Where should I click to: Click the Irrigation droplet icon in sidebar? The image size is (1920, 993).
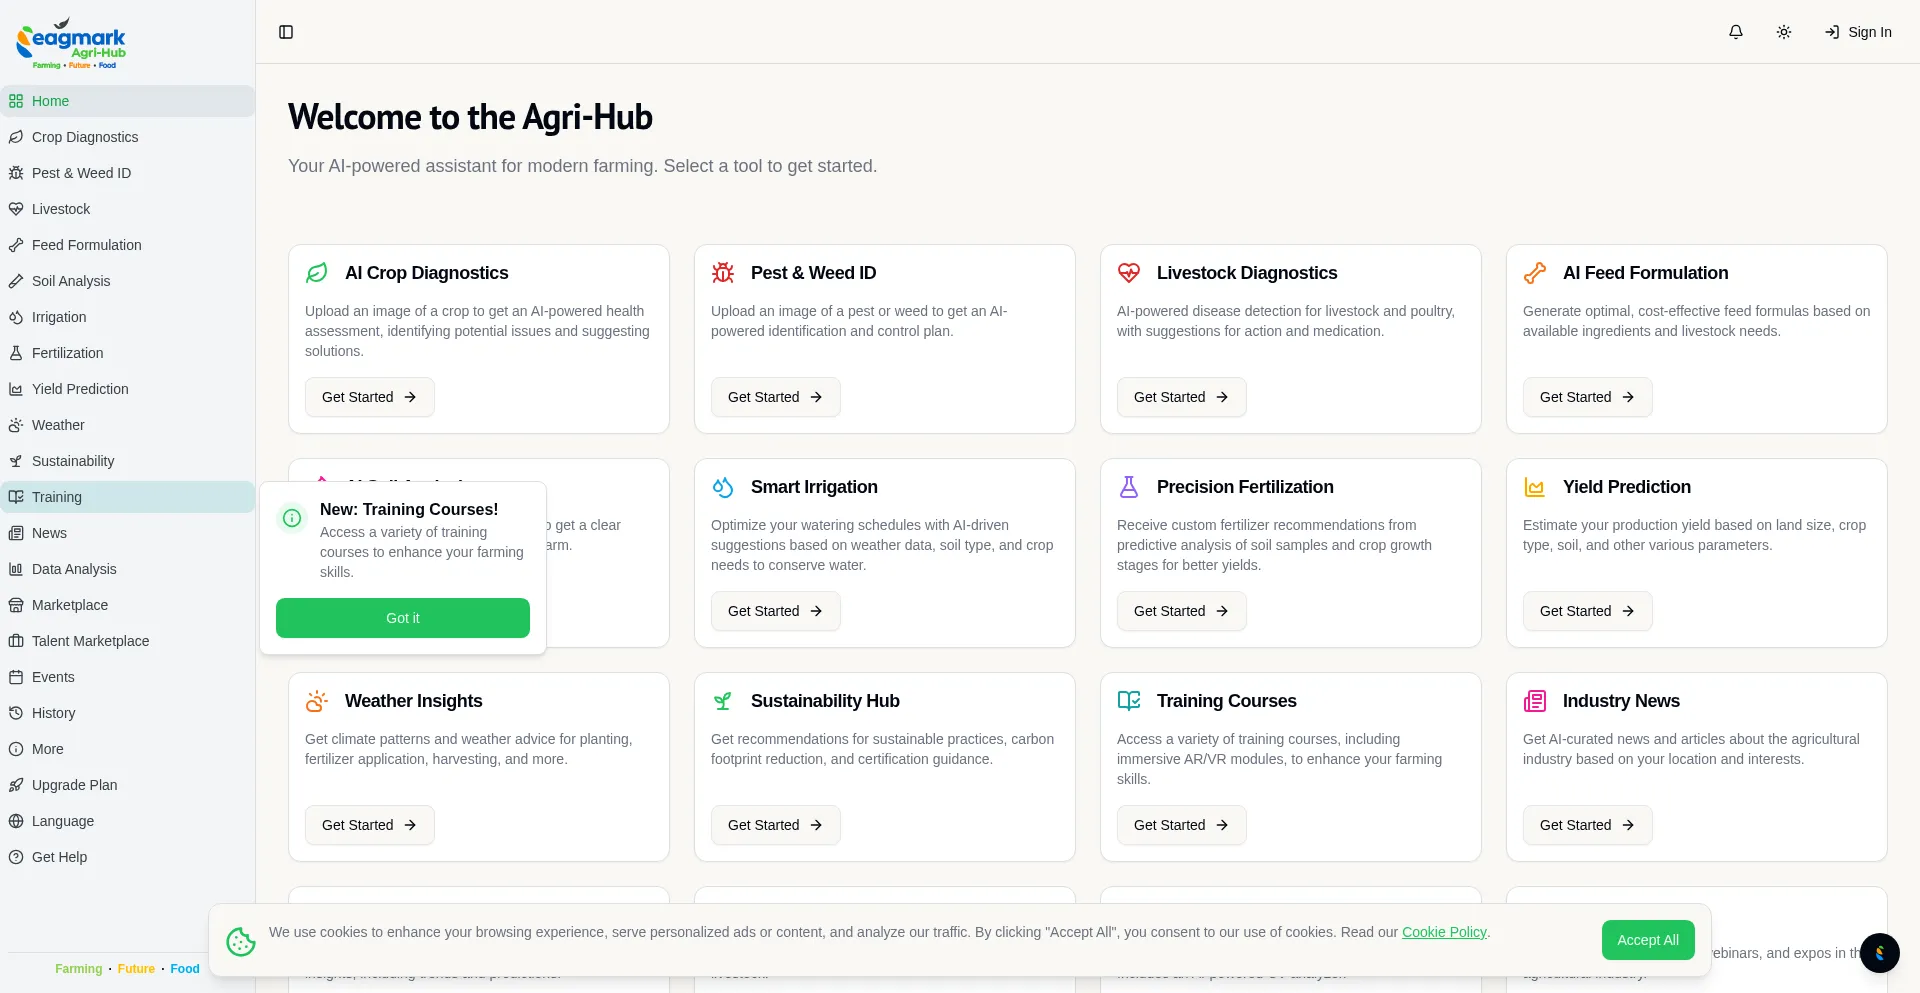[x=16, y=317]
